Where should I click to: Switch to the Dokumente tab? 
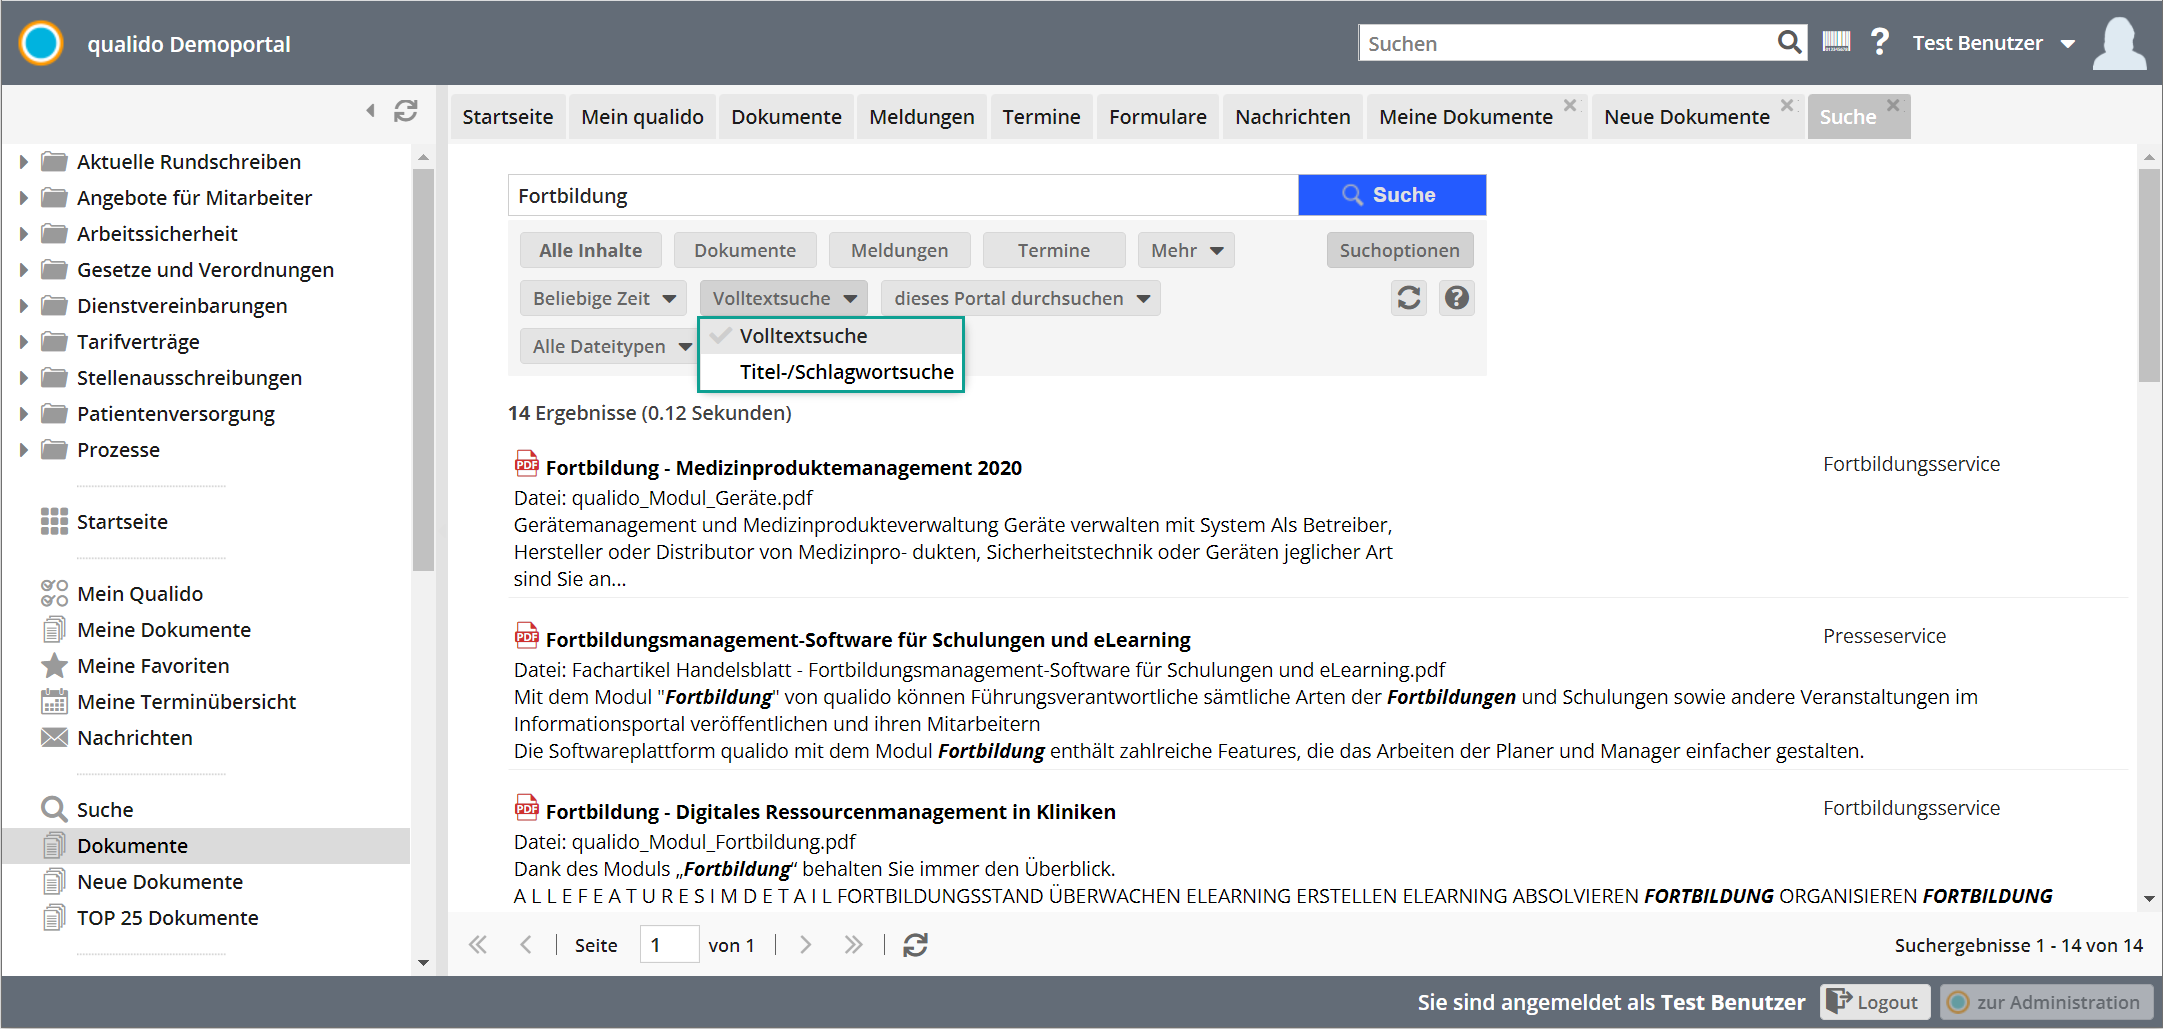787,117
